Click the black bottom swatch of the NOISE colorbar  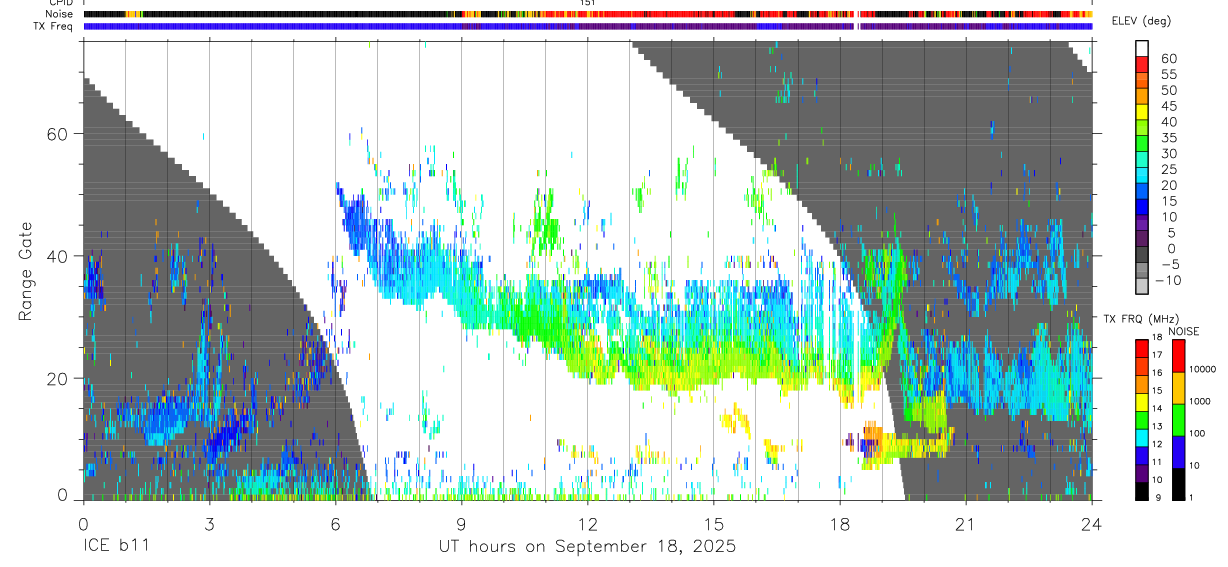[x=1178, y=483]
